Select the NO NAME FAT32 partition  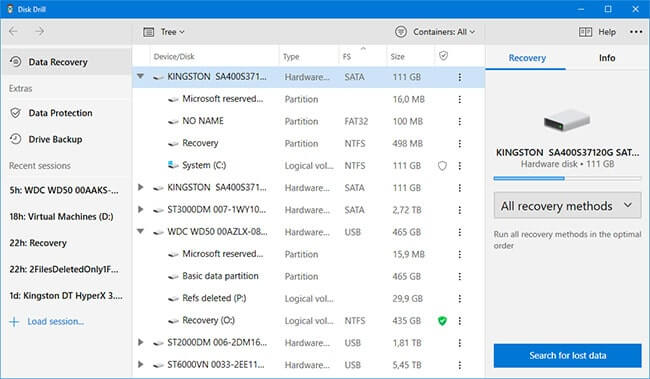click(308, 121)
